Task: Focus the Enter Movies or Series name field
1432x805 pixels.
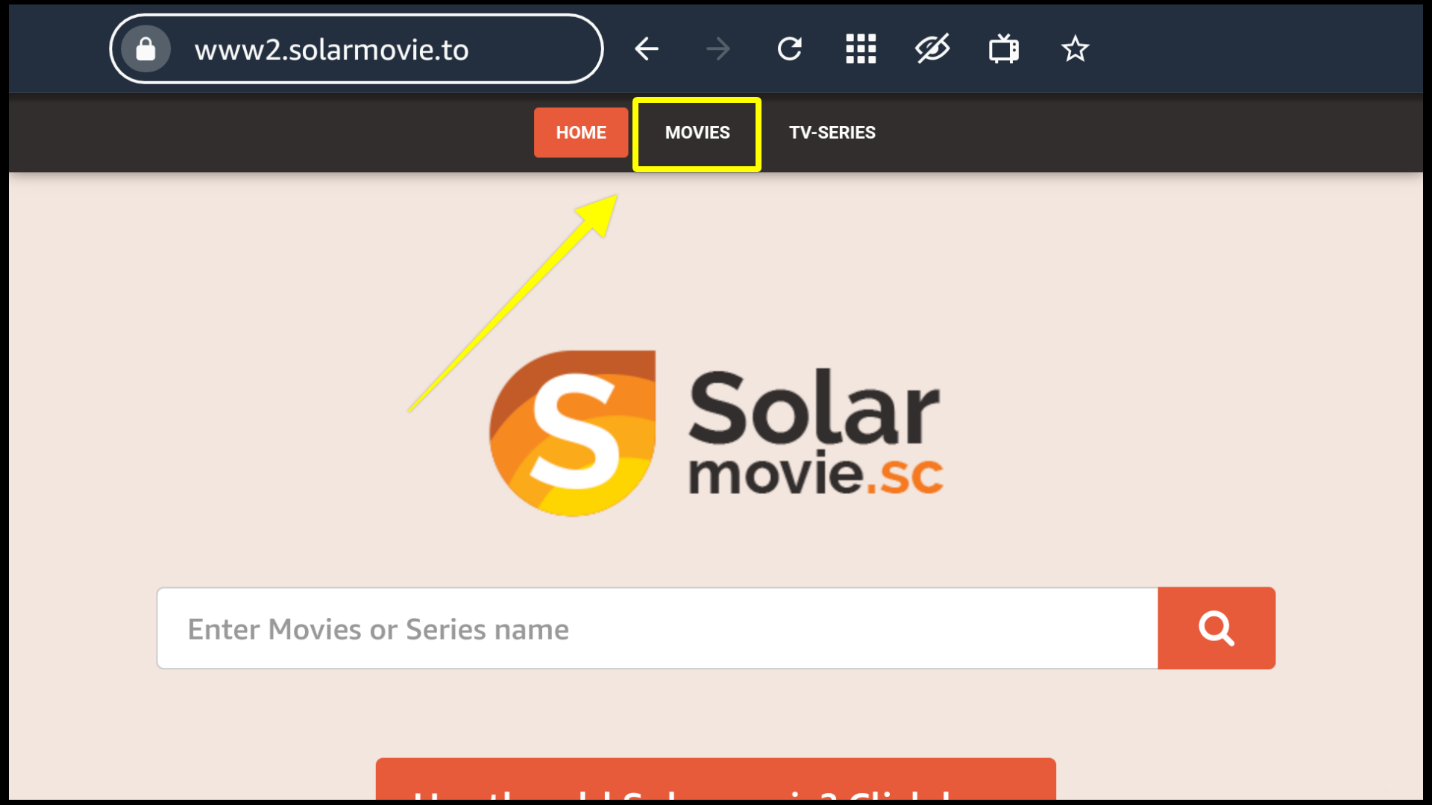Action: (x=657, y=628)
